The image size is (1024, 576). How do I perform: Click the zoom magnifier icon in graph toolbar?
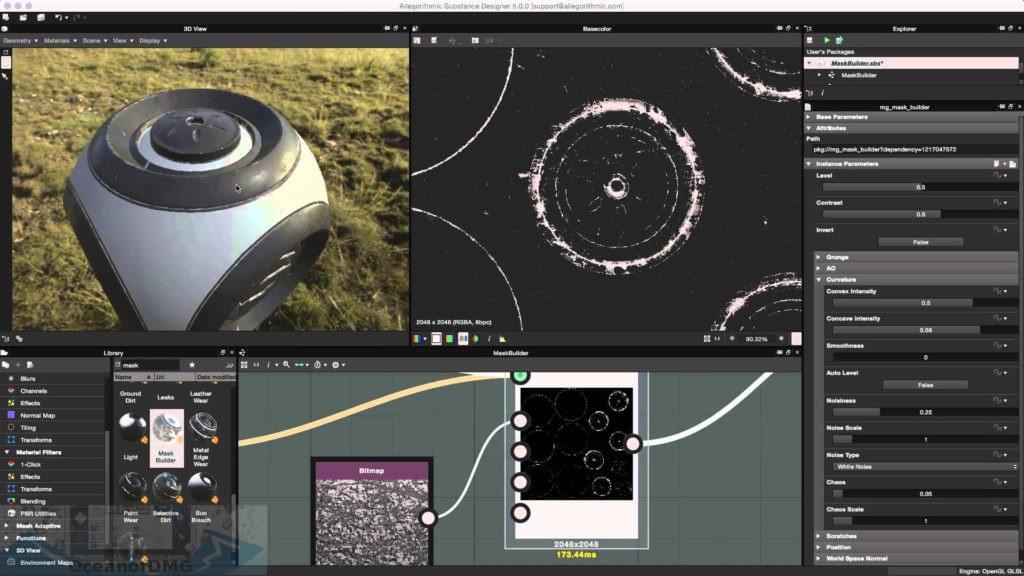(x=286, y=365)
